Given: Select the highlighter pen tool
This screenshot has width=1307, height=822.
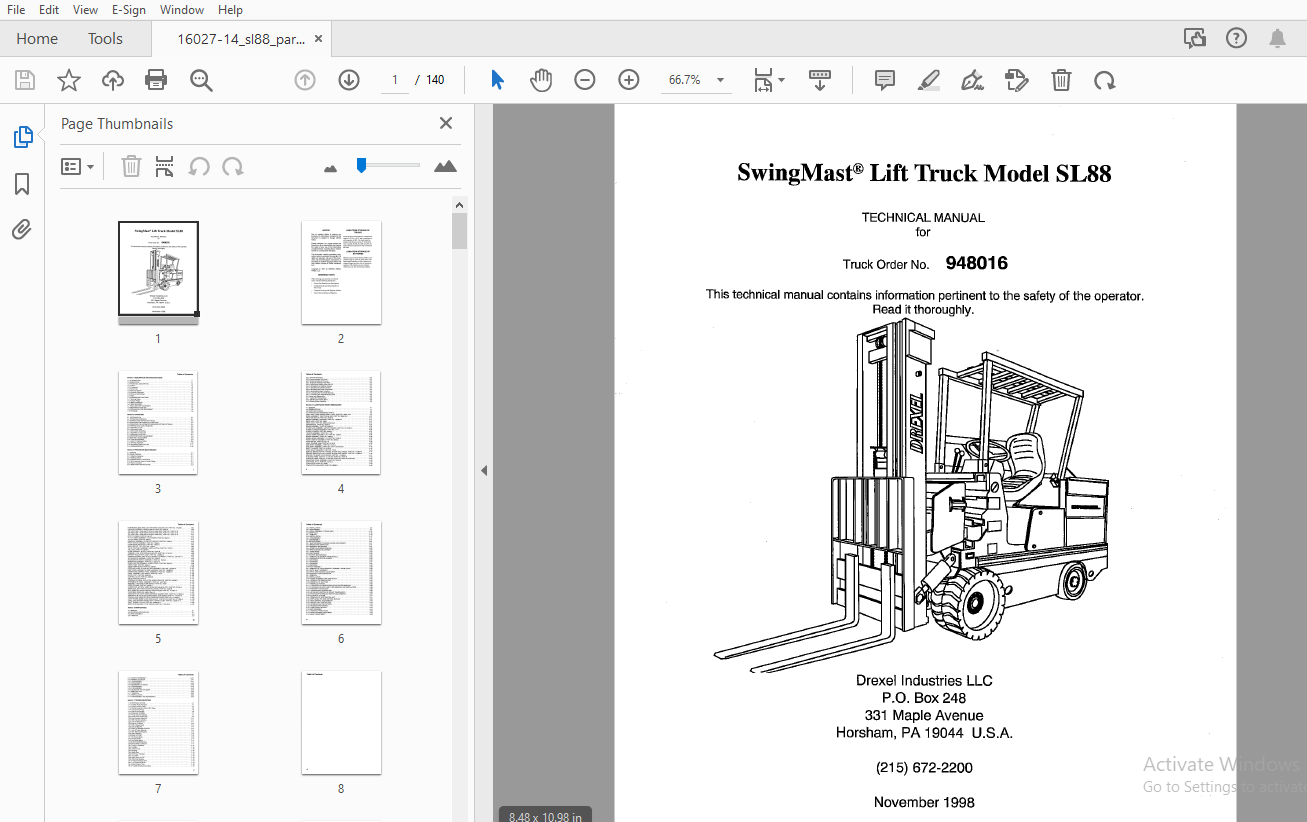Looking at the screenshot, I should [929, 80].
